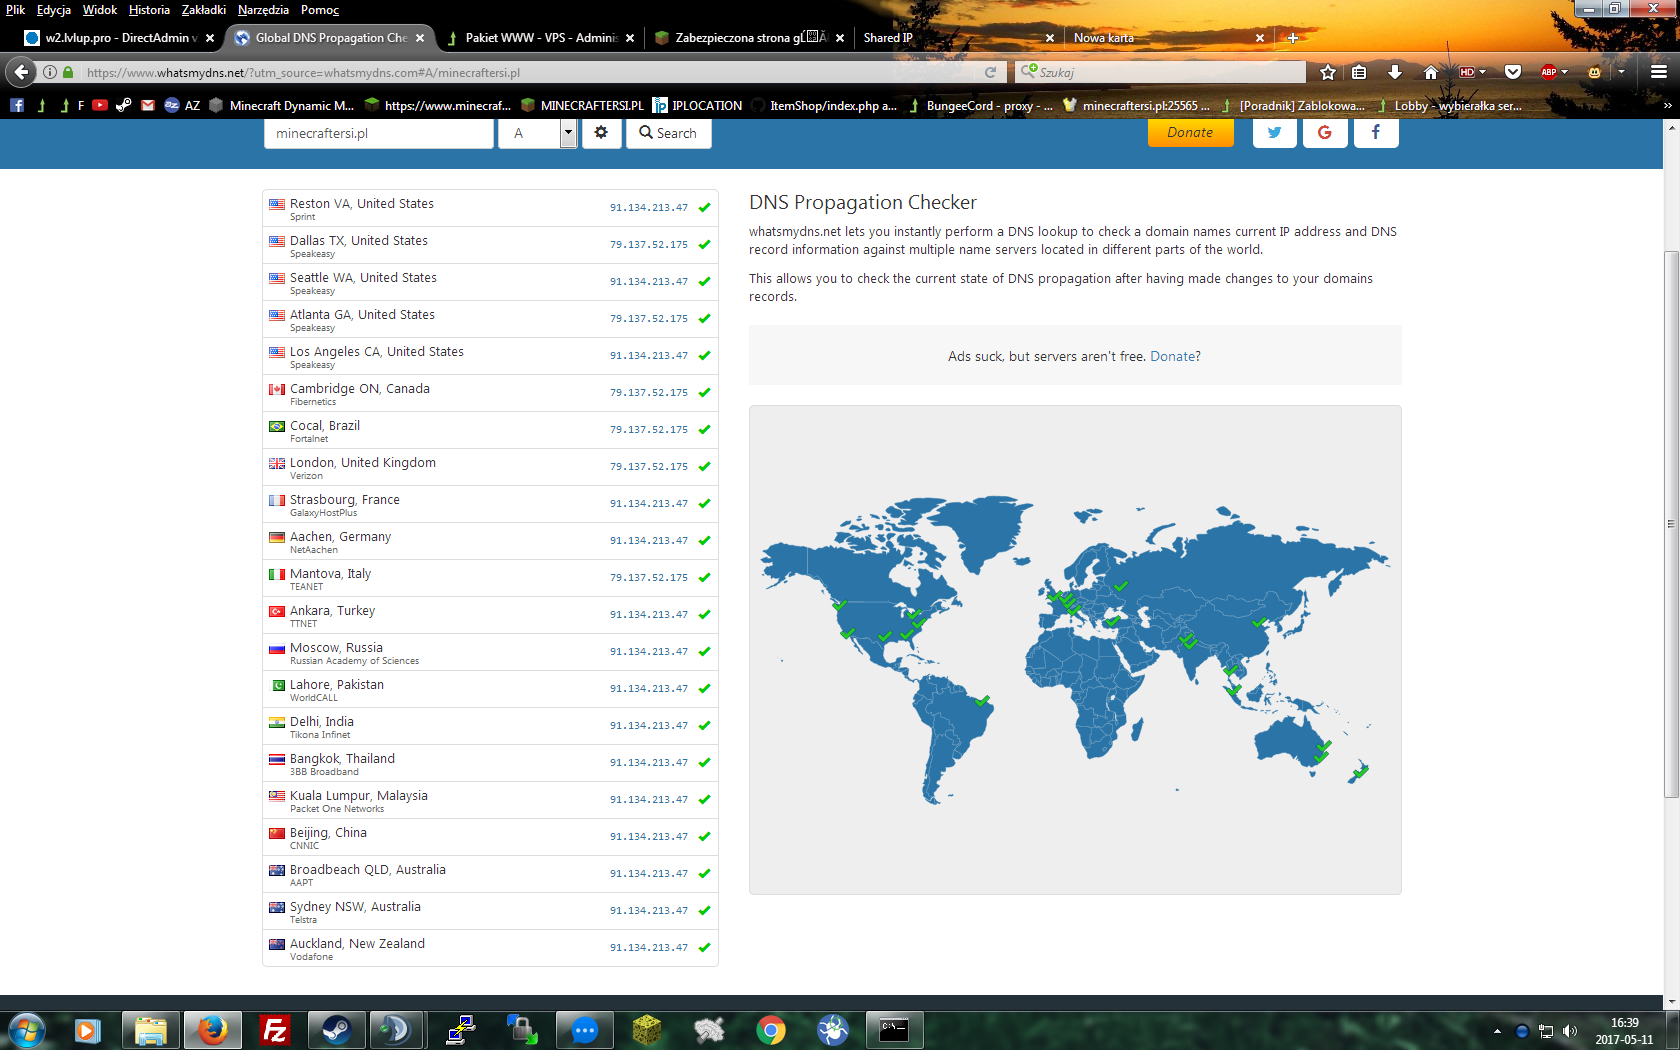
Task: Expand the HD extension dropdown arrow
Action: pyautogui.click(x=1482, y=72)
